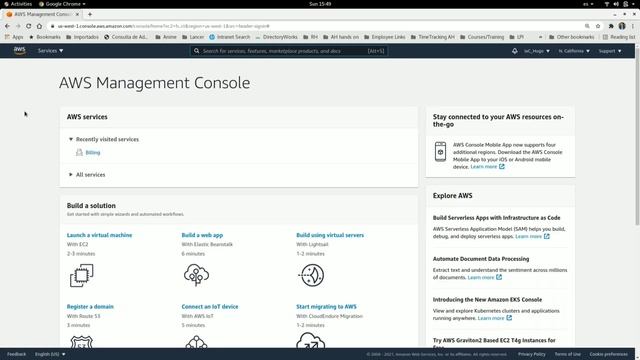This screenshot has height=360, width=640.
Task: Open the Privacy Policy link
Action: [x=531, y=354]
